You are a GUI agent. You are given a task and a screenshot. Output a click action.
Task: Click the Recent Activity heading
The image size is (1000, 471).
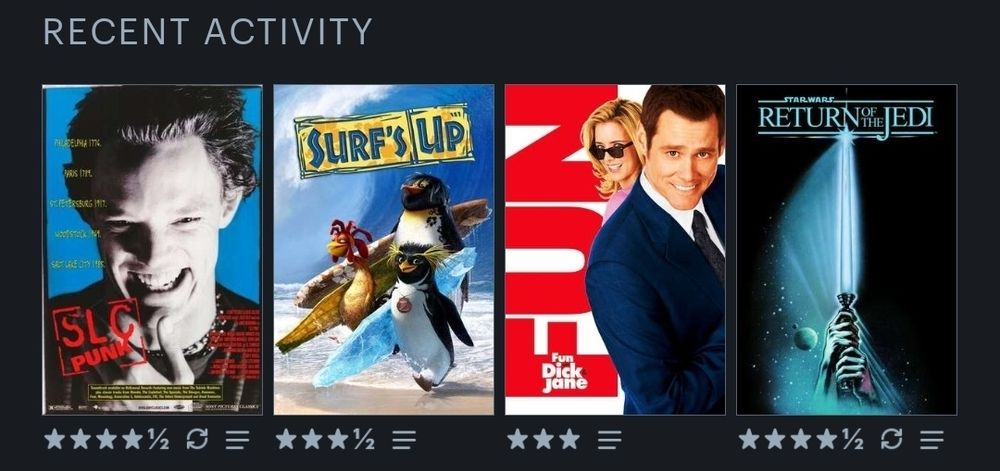208,31
